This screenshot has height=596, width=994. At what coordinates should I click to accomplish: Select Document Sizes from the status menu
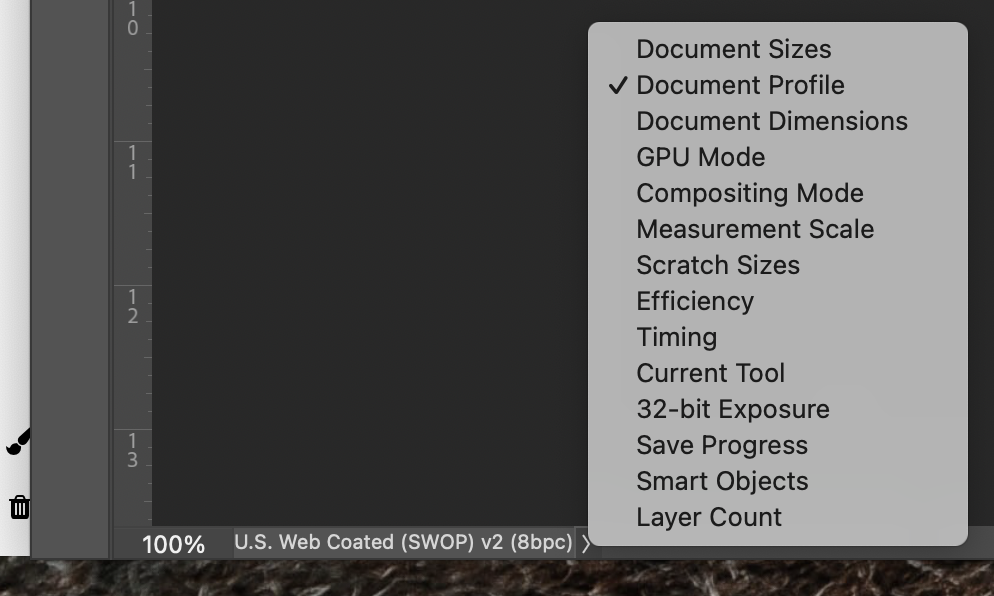pyautogui.click(x=734, y=49)
